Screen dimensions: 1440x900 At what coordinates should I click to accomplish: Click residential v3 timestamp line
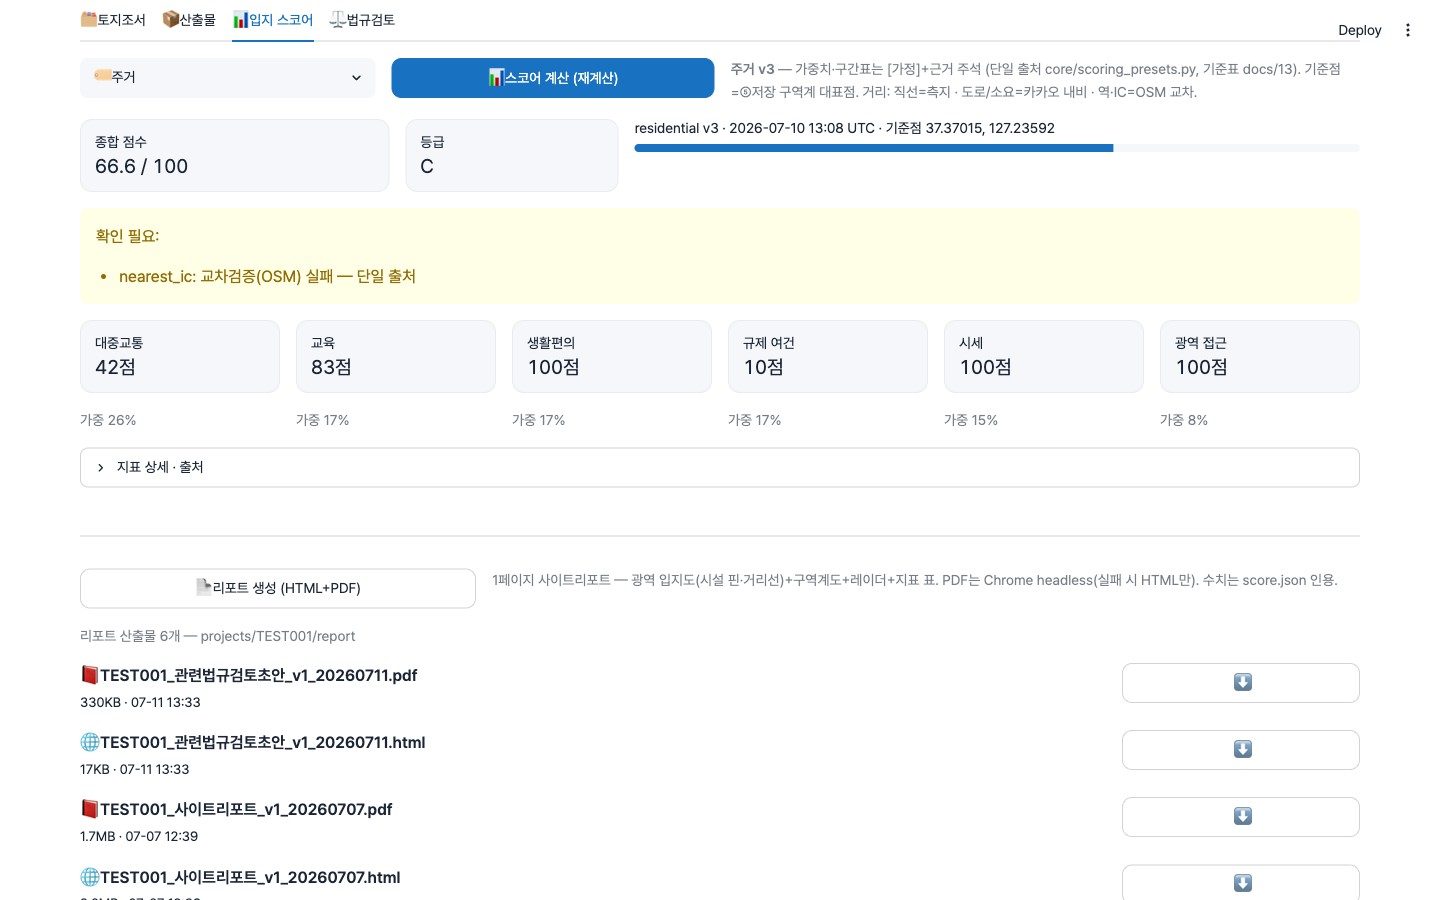(x=844, y=128)
